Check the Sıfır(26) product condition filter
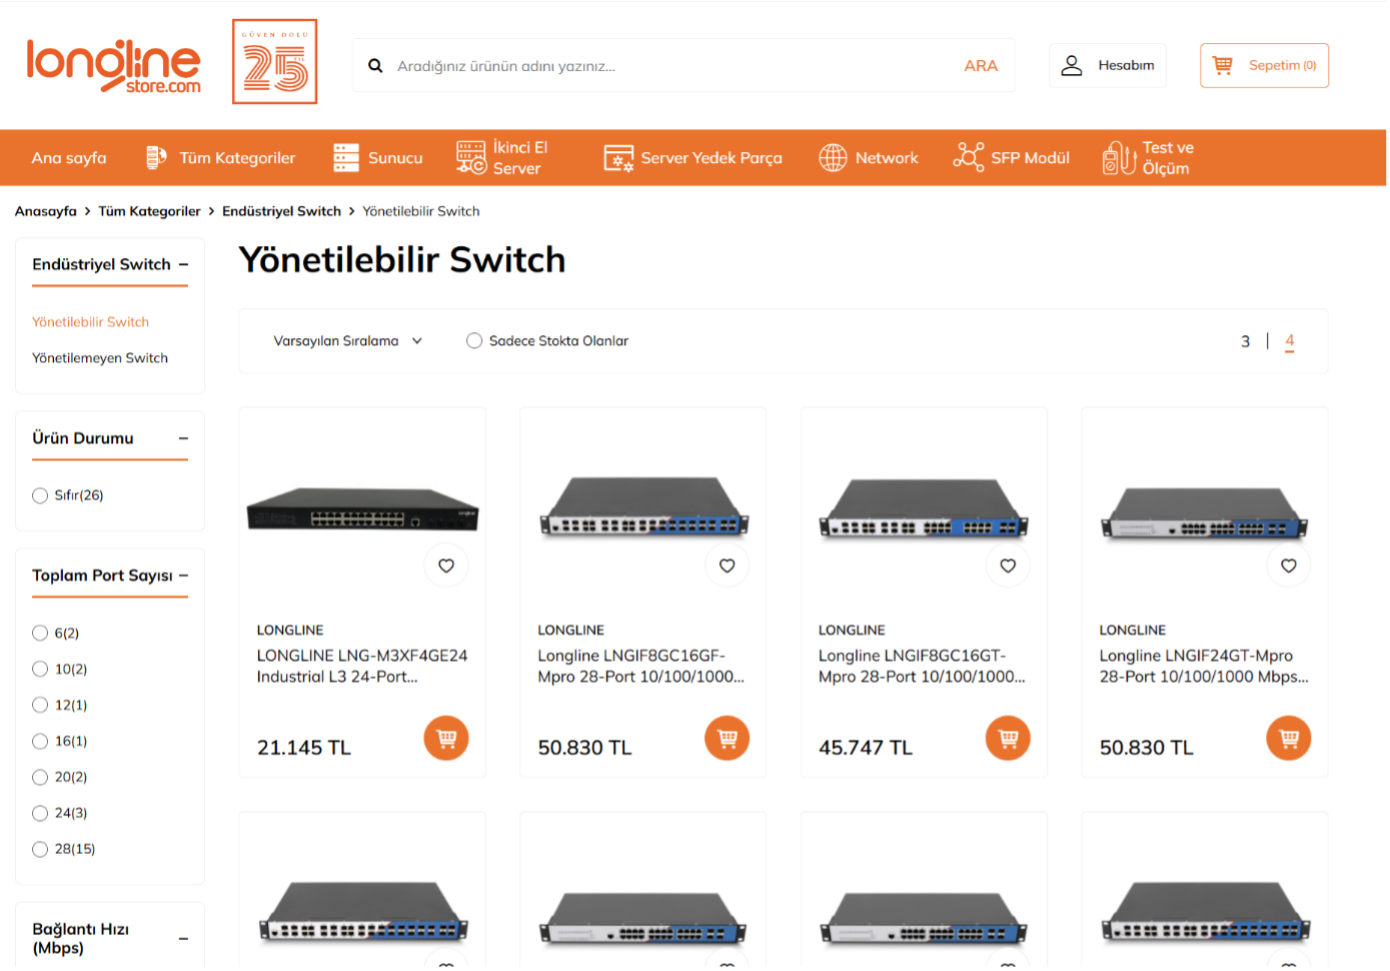Screen dimensions: 1390x971 pyautogui.click(x=40, y=495)
